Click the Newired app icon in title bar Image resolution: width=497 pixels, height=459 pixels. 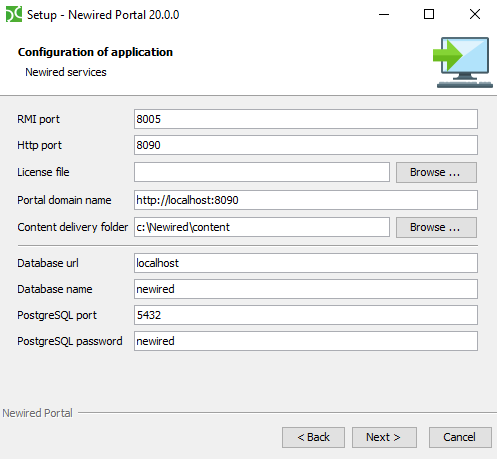pyautogui.click(x=14, y=14)
